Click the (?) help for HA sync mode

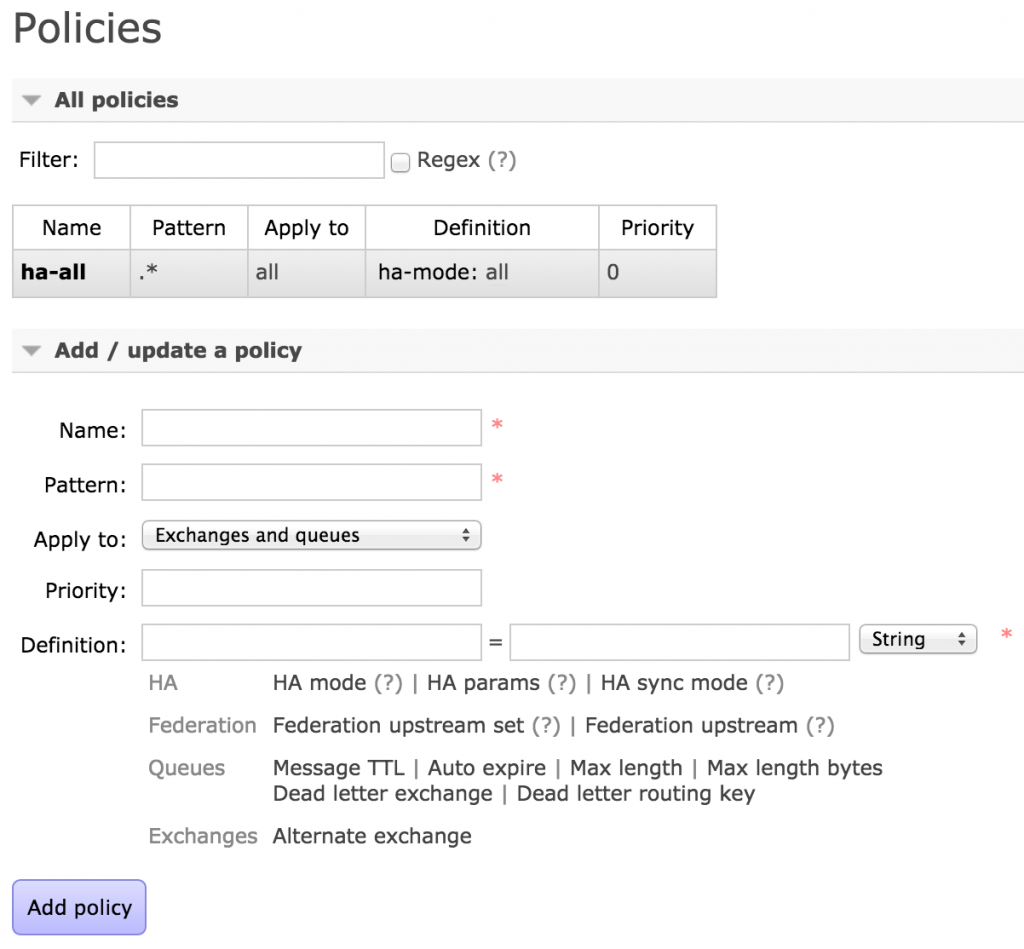tap(769, 683)
